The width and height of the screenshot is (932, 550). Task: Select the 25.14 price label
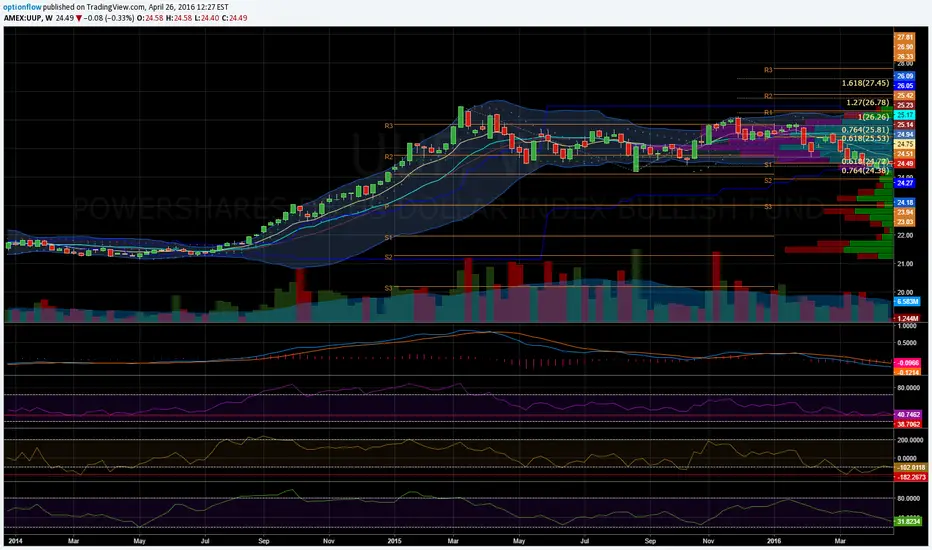pyautogui.click(x=905, y=125)
